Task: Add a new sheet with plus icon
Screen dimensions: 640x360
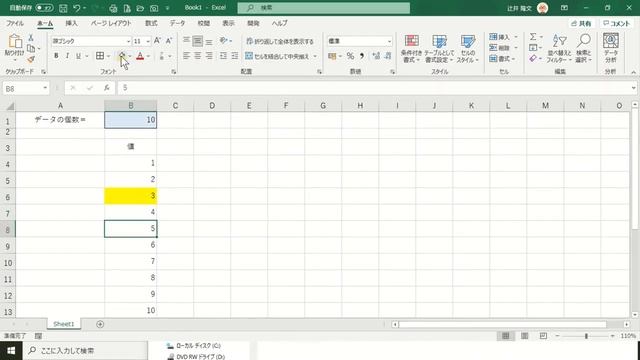Action: click(x=100, y=324)
